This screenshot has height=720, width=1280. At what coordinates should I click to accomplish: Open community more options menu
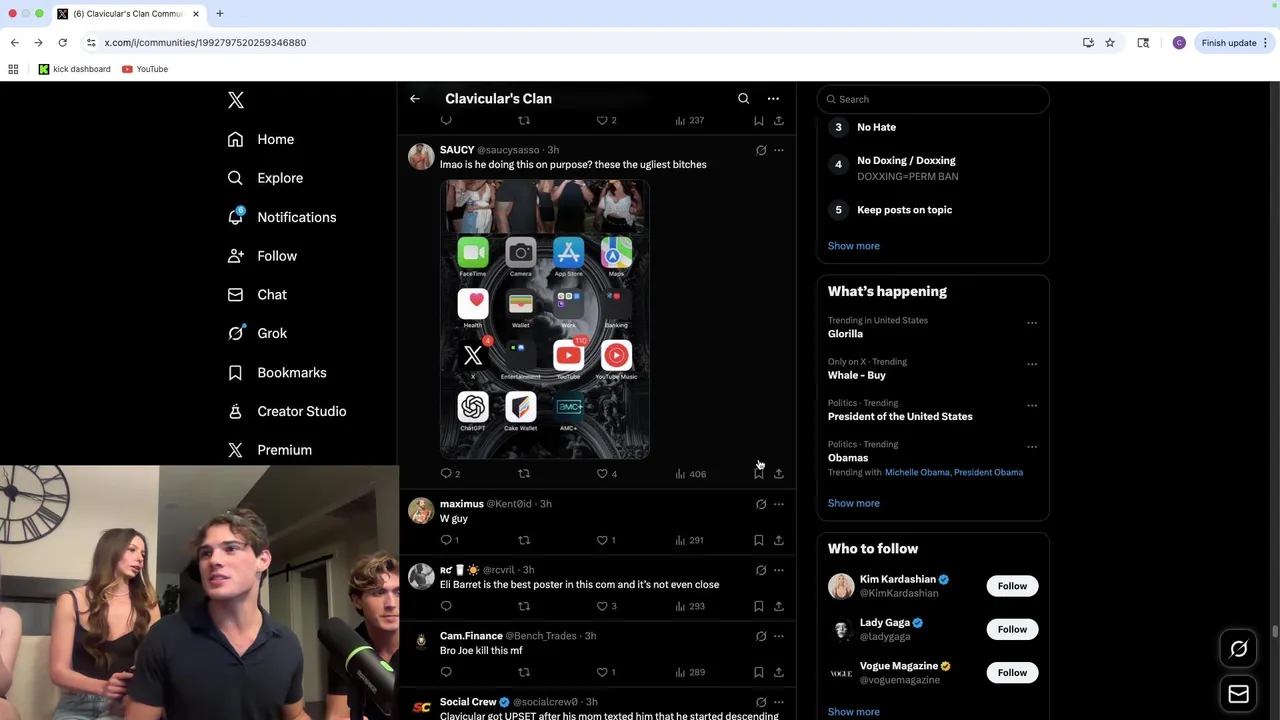[x=773, y=99]
